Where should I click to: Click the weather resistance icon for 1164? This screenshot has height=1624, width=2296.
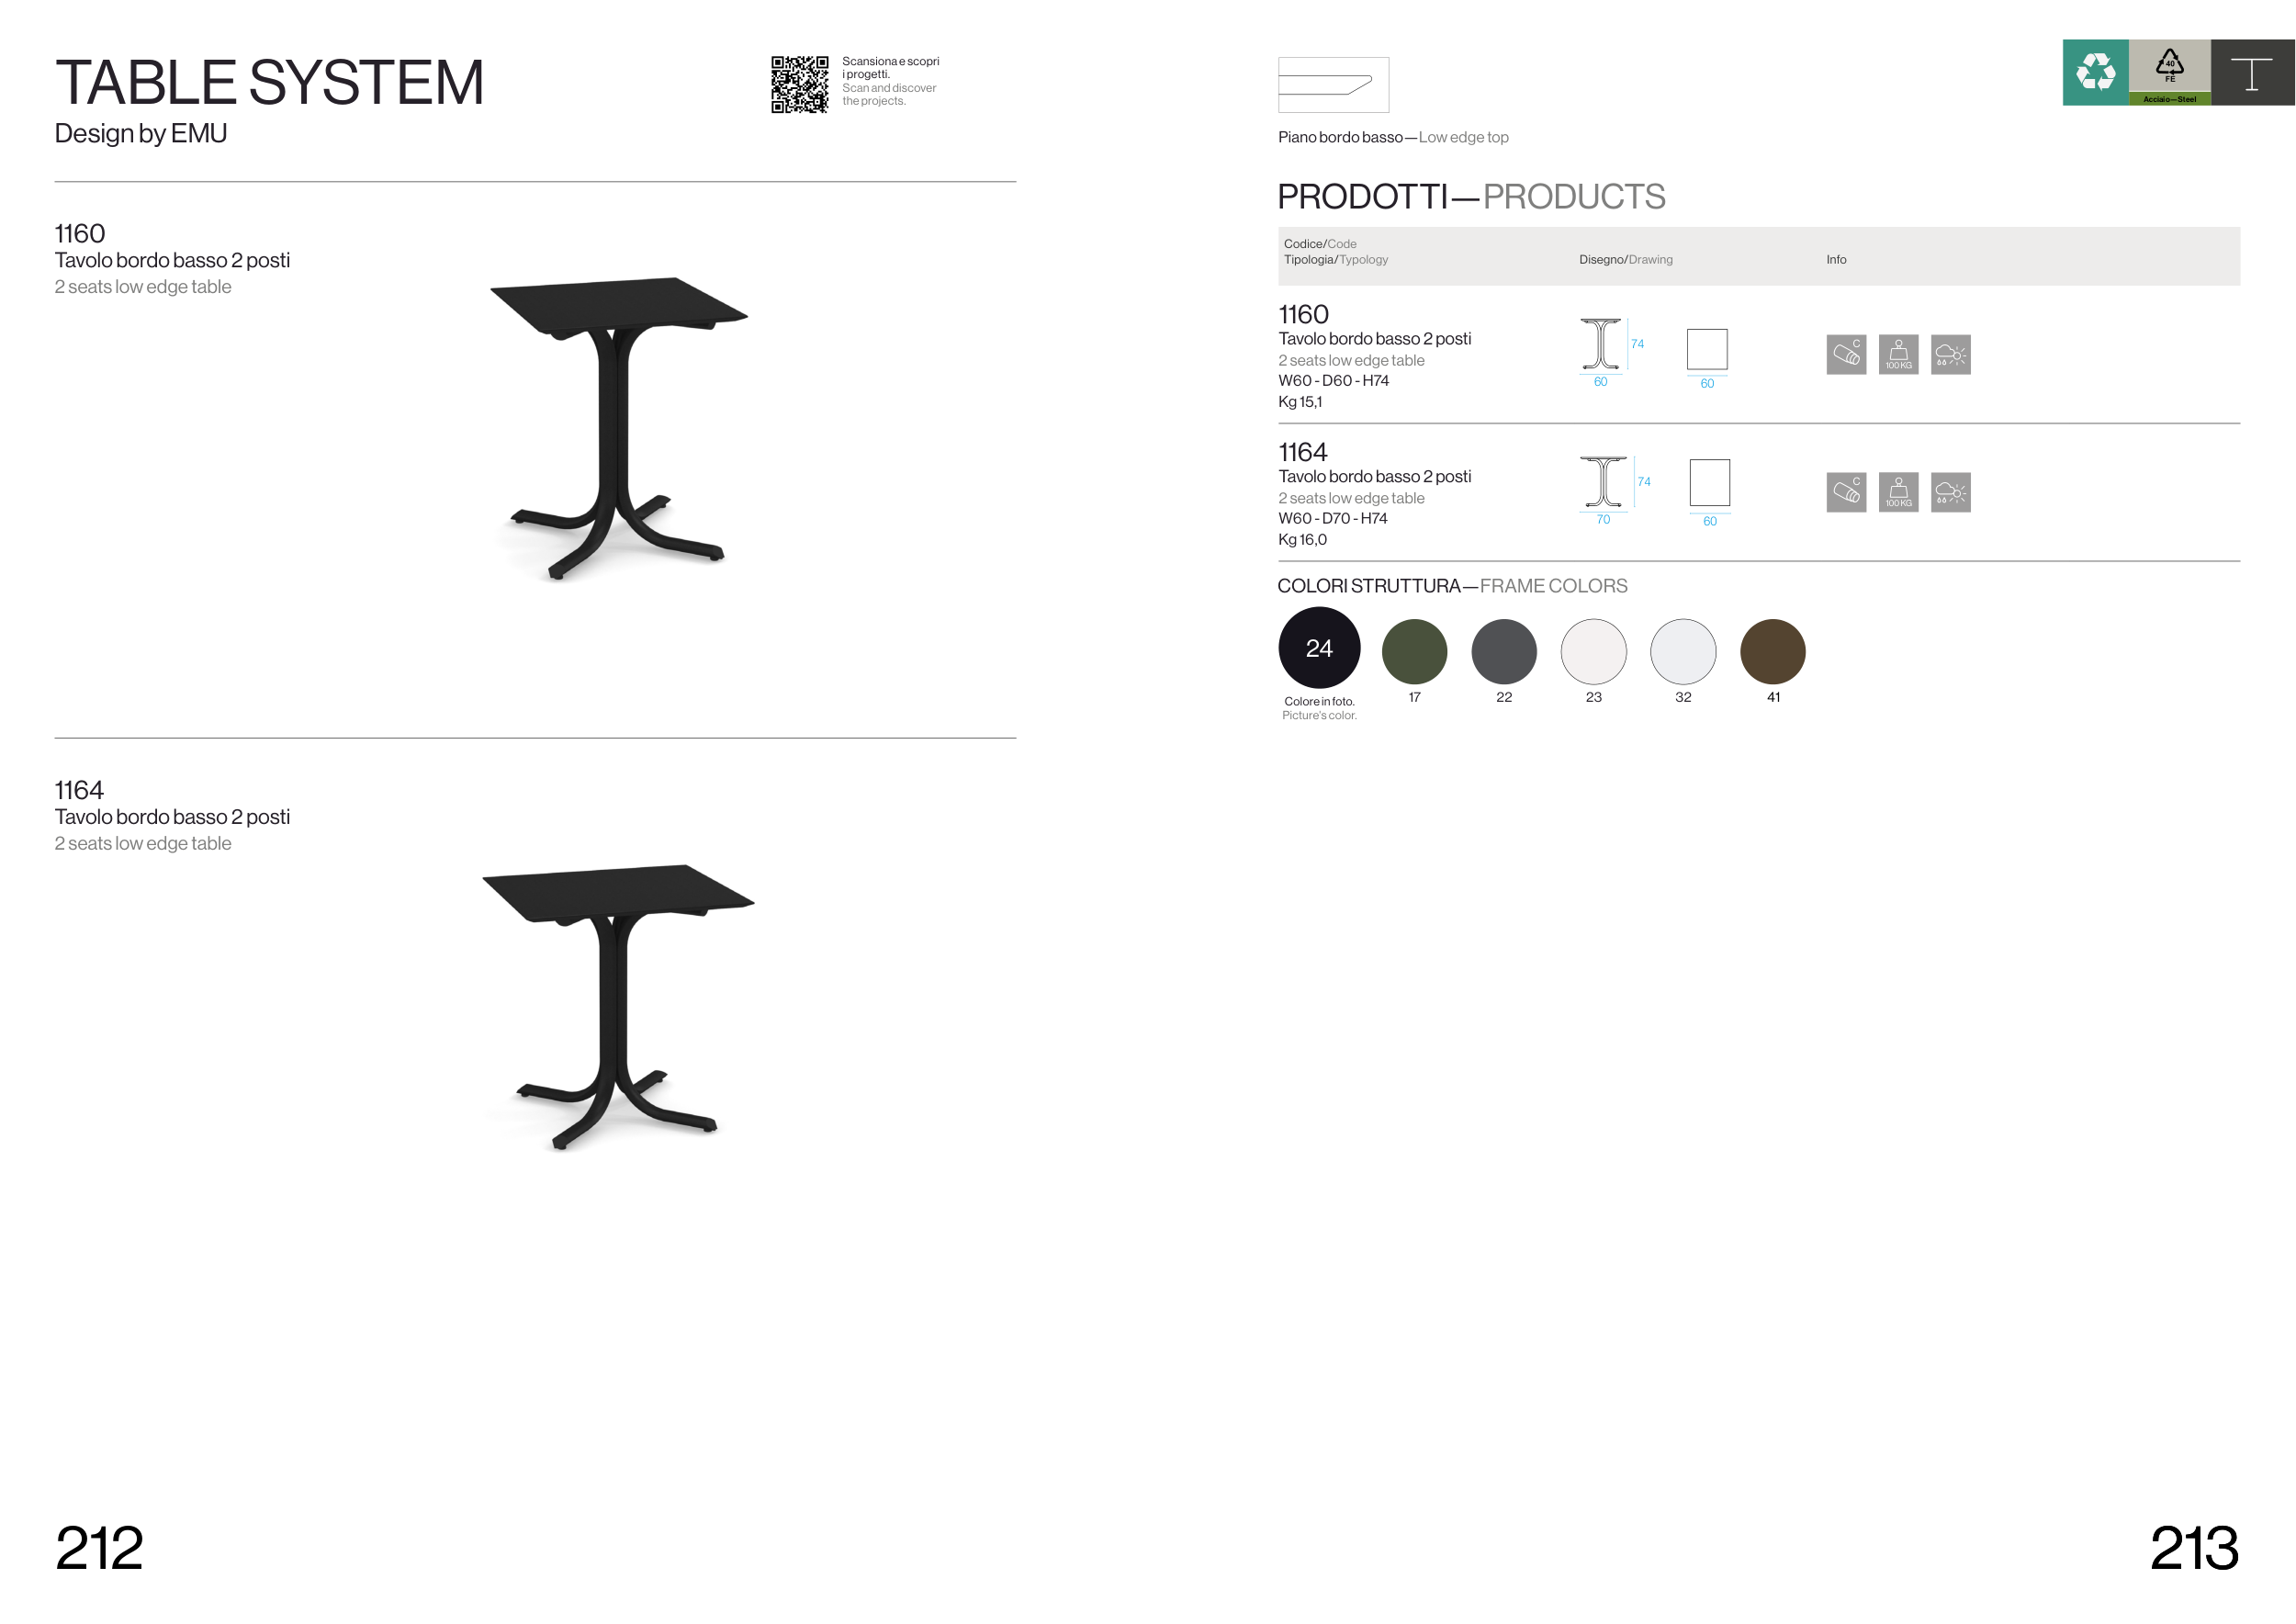(1950, 492)
